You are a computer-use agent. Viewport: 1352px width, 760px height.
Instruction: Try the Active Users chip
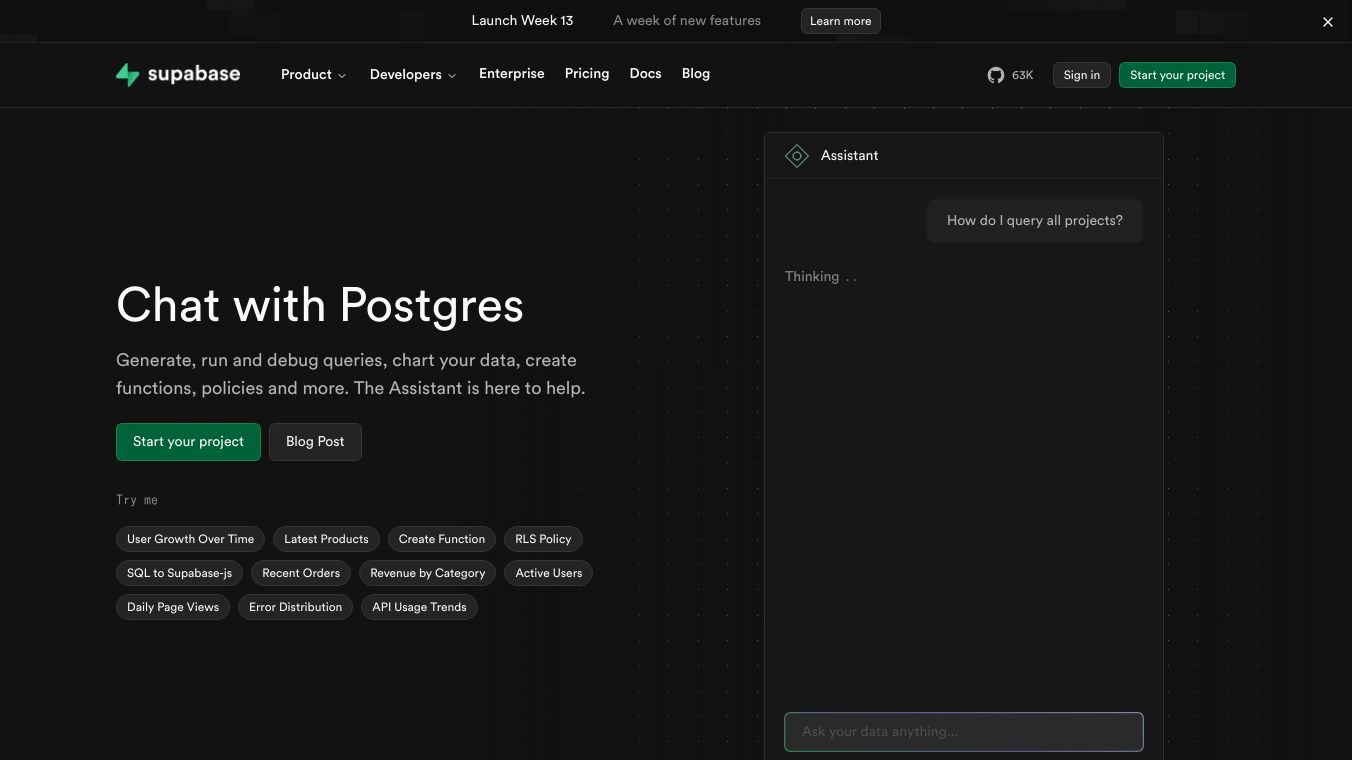pos(549,573)
